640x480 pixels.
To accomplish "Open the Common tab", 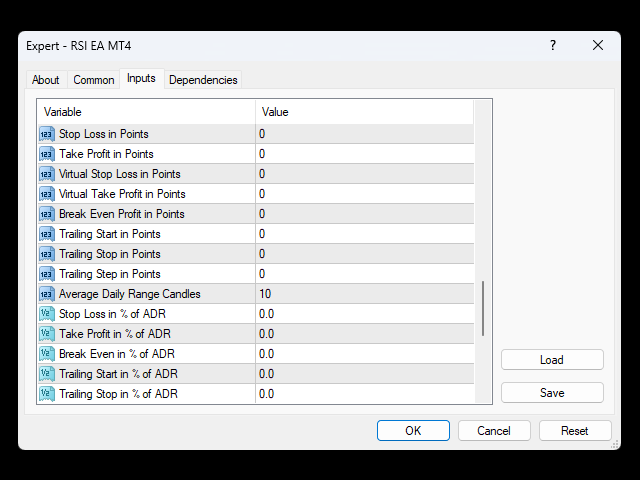I will coord(93,80).
